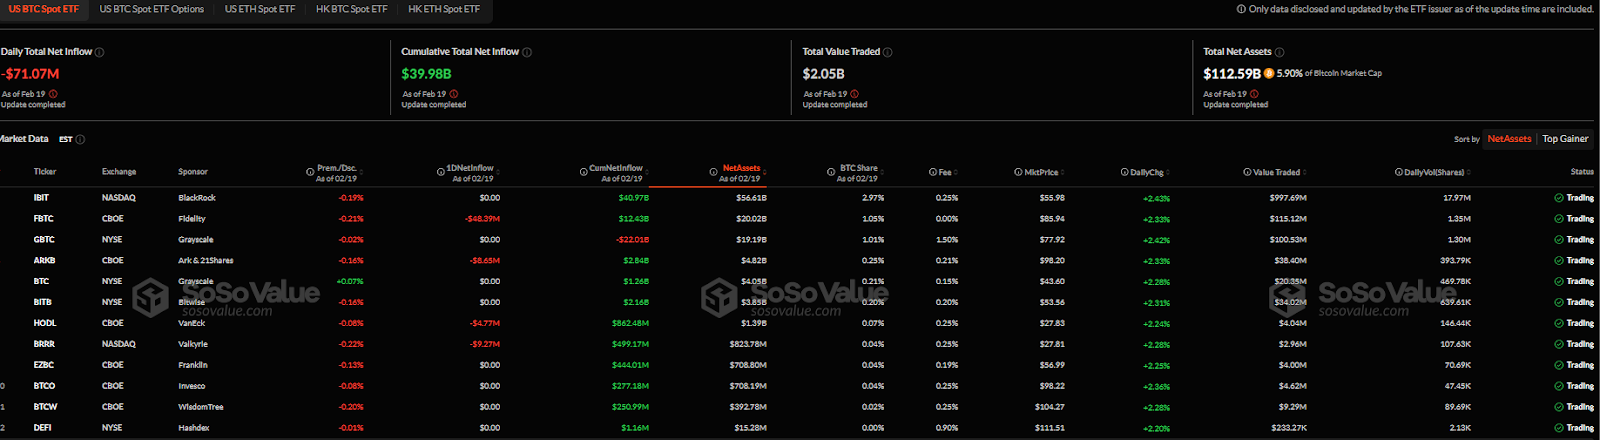Image resolution: width=1600 pixels, height=440 pixels.
Task: Switch to US BTC Spot ETF Options tab
Action: click(152, 9)
